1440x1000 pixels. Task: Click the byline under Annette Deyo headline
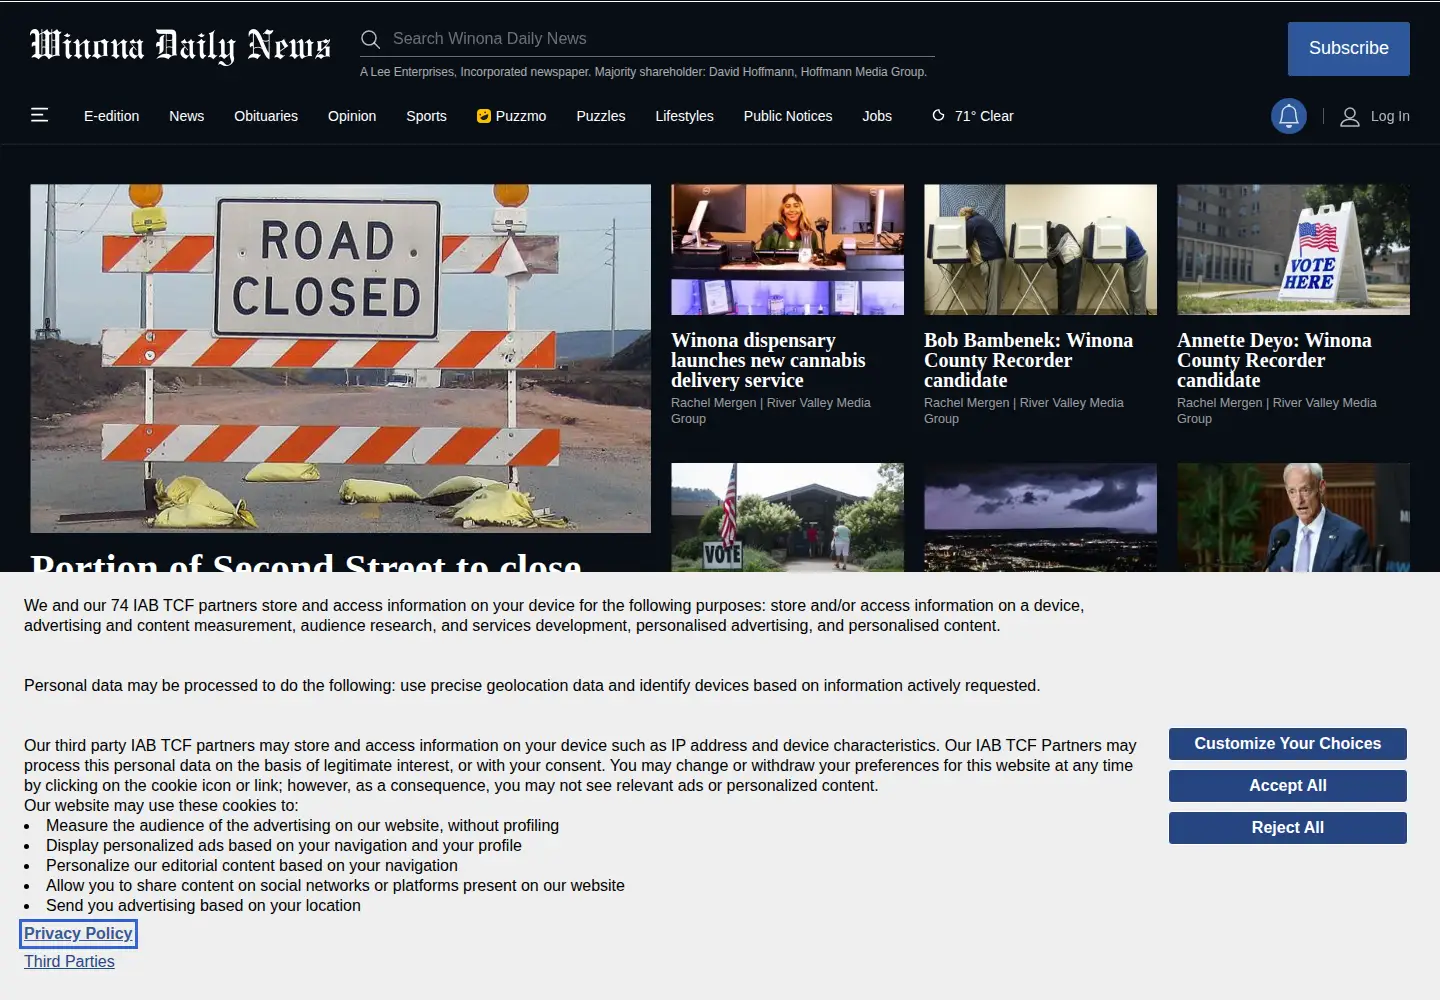(x=1276, y=411)
